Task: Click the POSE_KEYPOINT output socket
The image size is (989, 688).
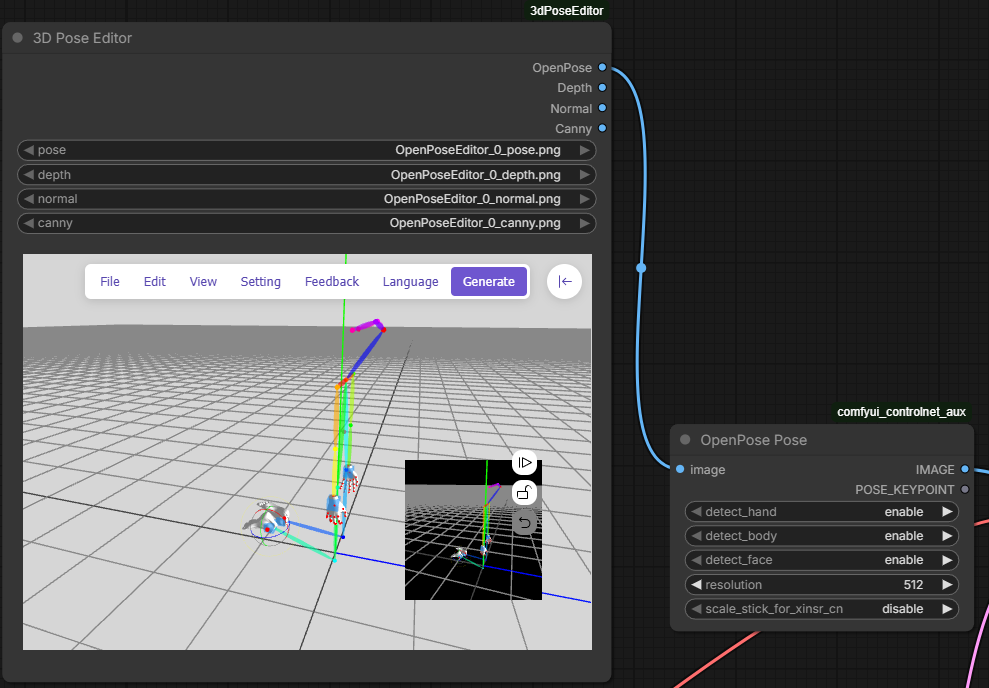Action: click(964, 490)
